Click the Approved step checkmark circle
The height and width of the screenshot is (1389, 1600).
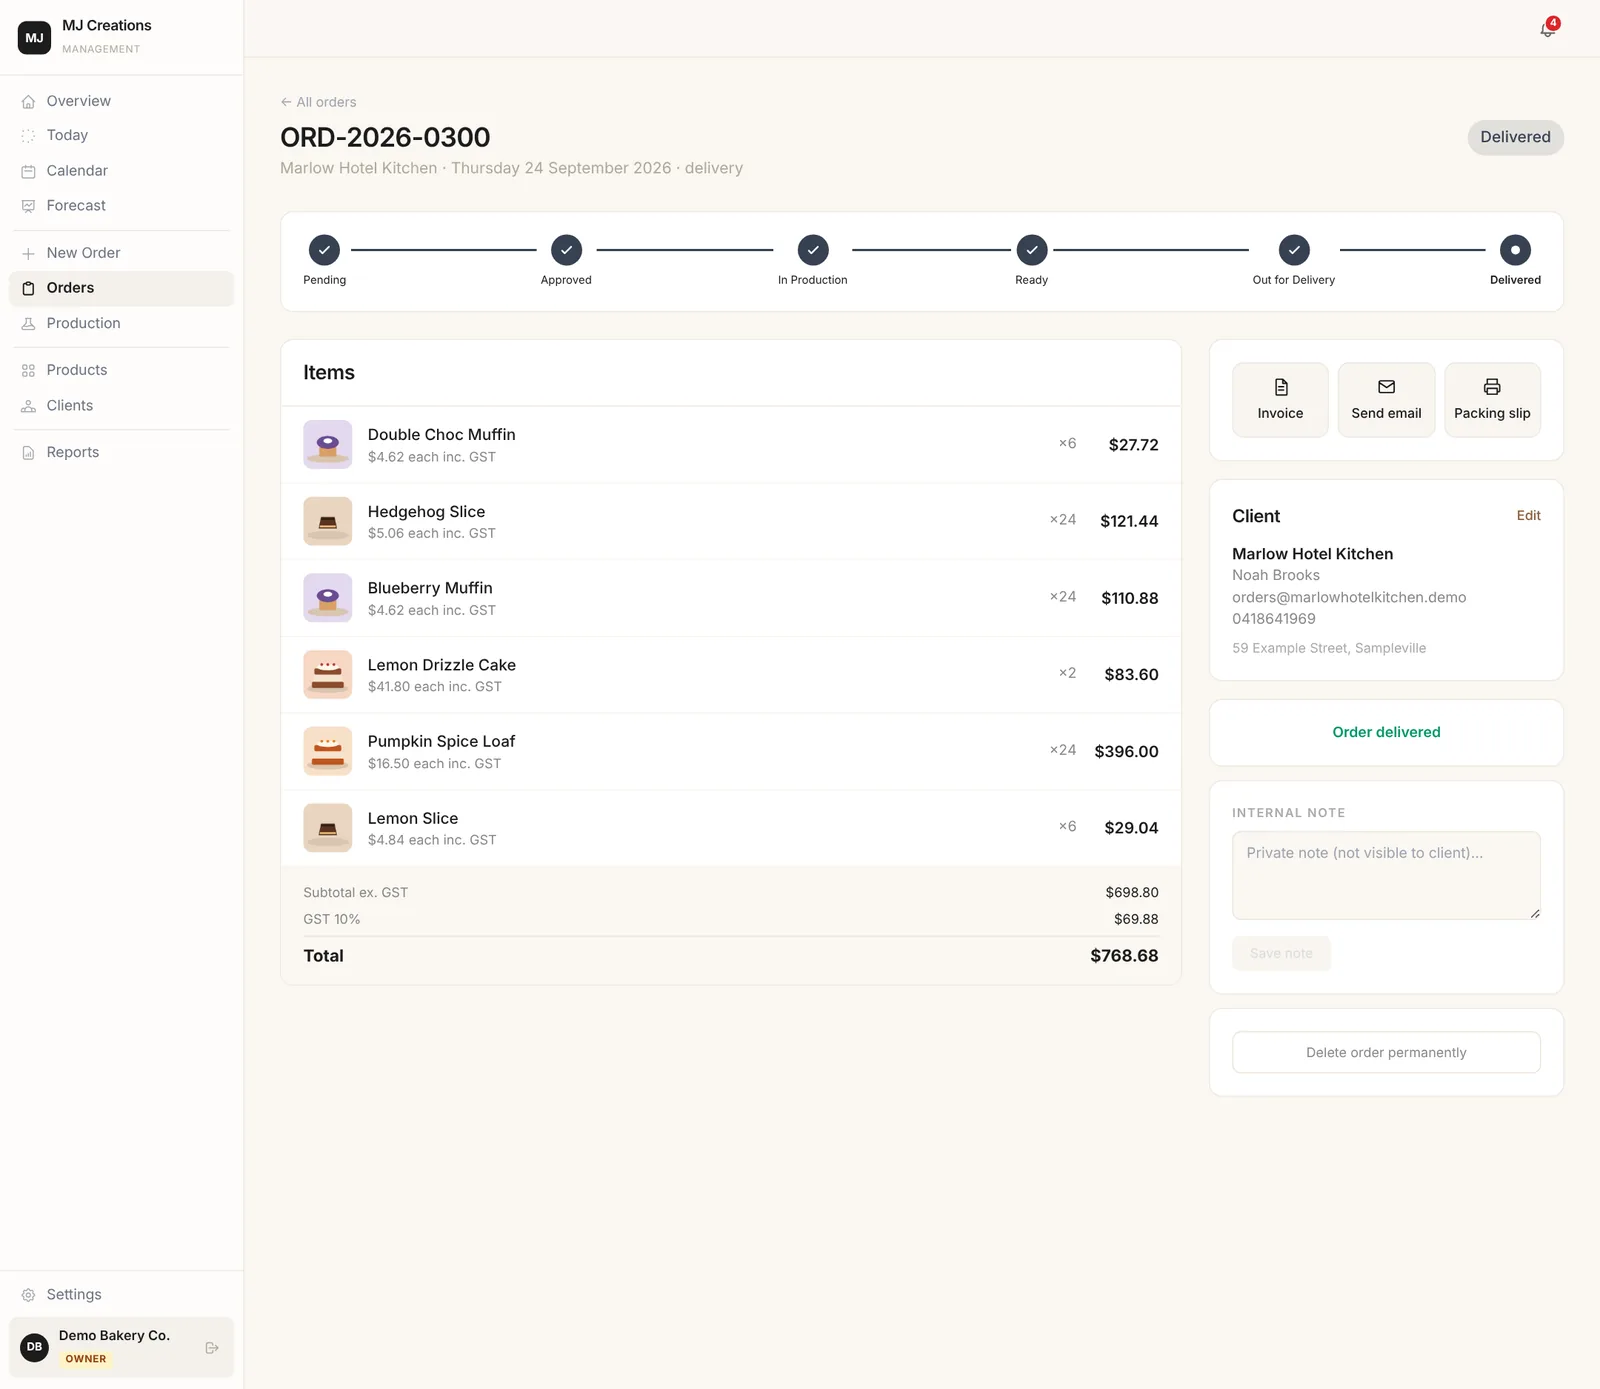pos(566,250)
